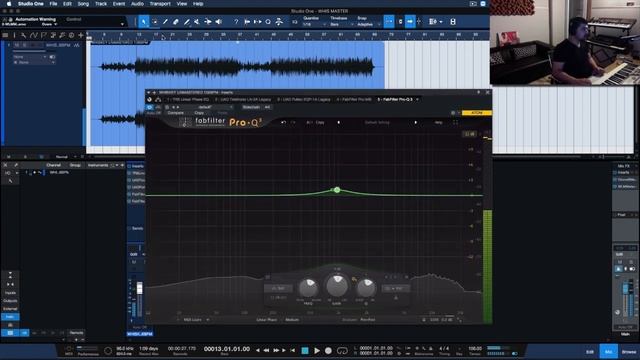Click the rewind transport button
The image size is (640, 360).
(x=267, y=351)
